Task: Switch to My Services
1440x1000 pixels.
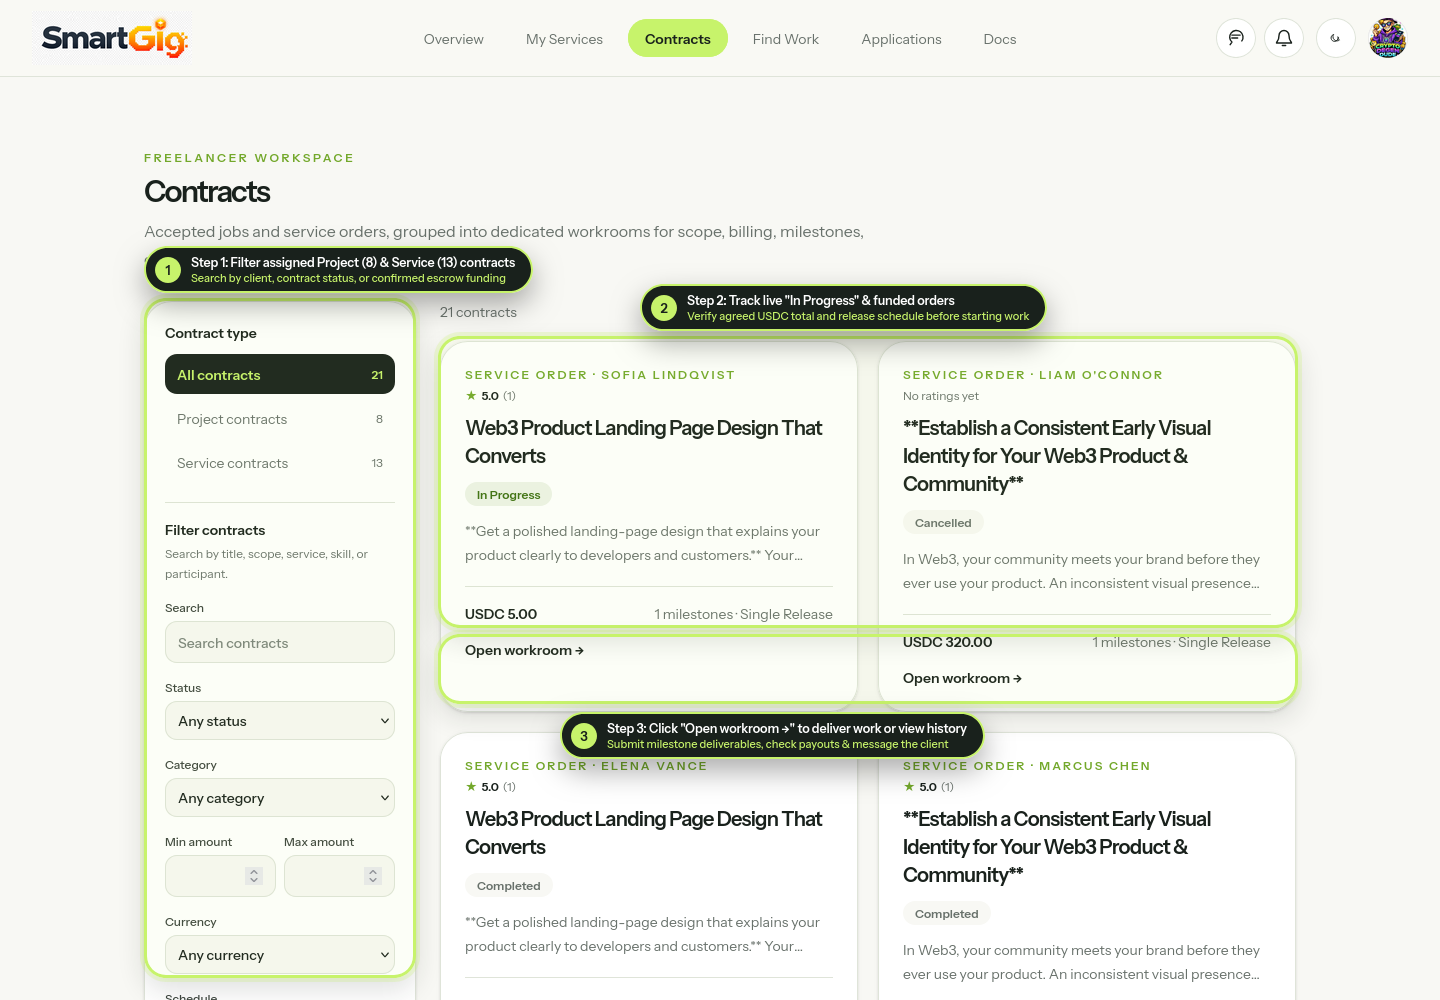Action: pos(564,39)
